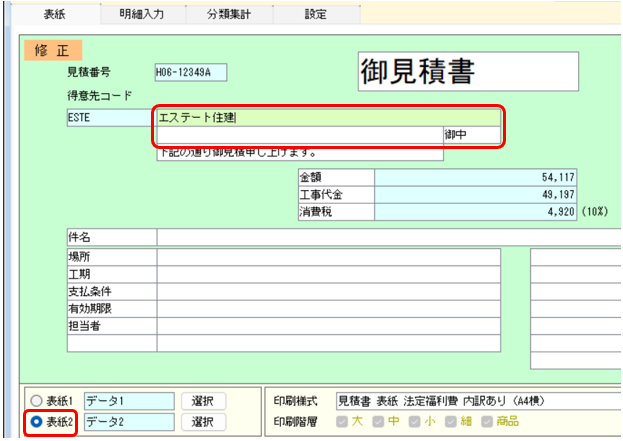Image resolution: width=623 pixels, height=441 pixels.
Task: Click the 場所 input field
Action: coord(329,257)
